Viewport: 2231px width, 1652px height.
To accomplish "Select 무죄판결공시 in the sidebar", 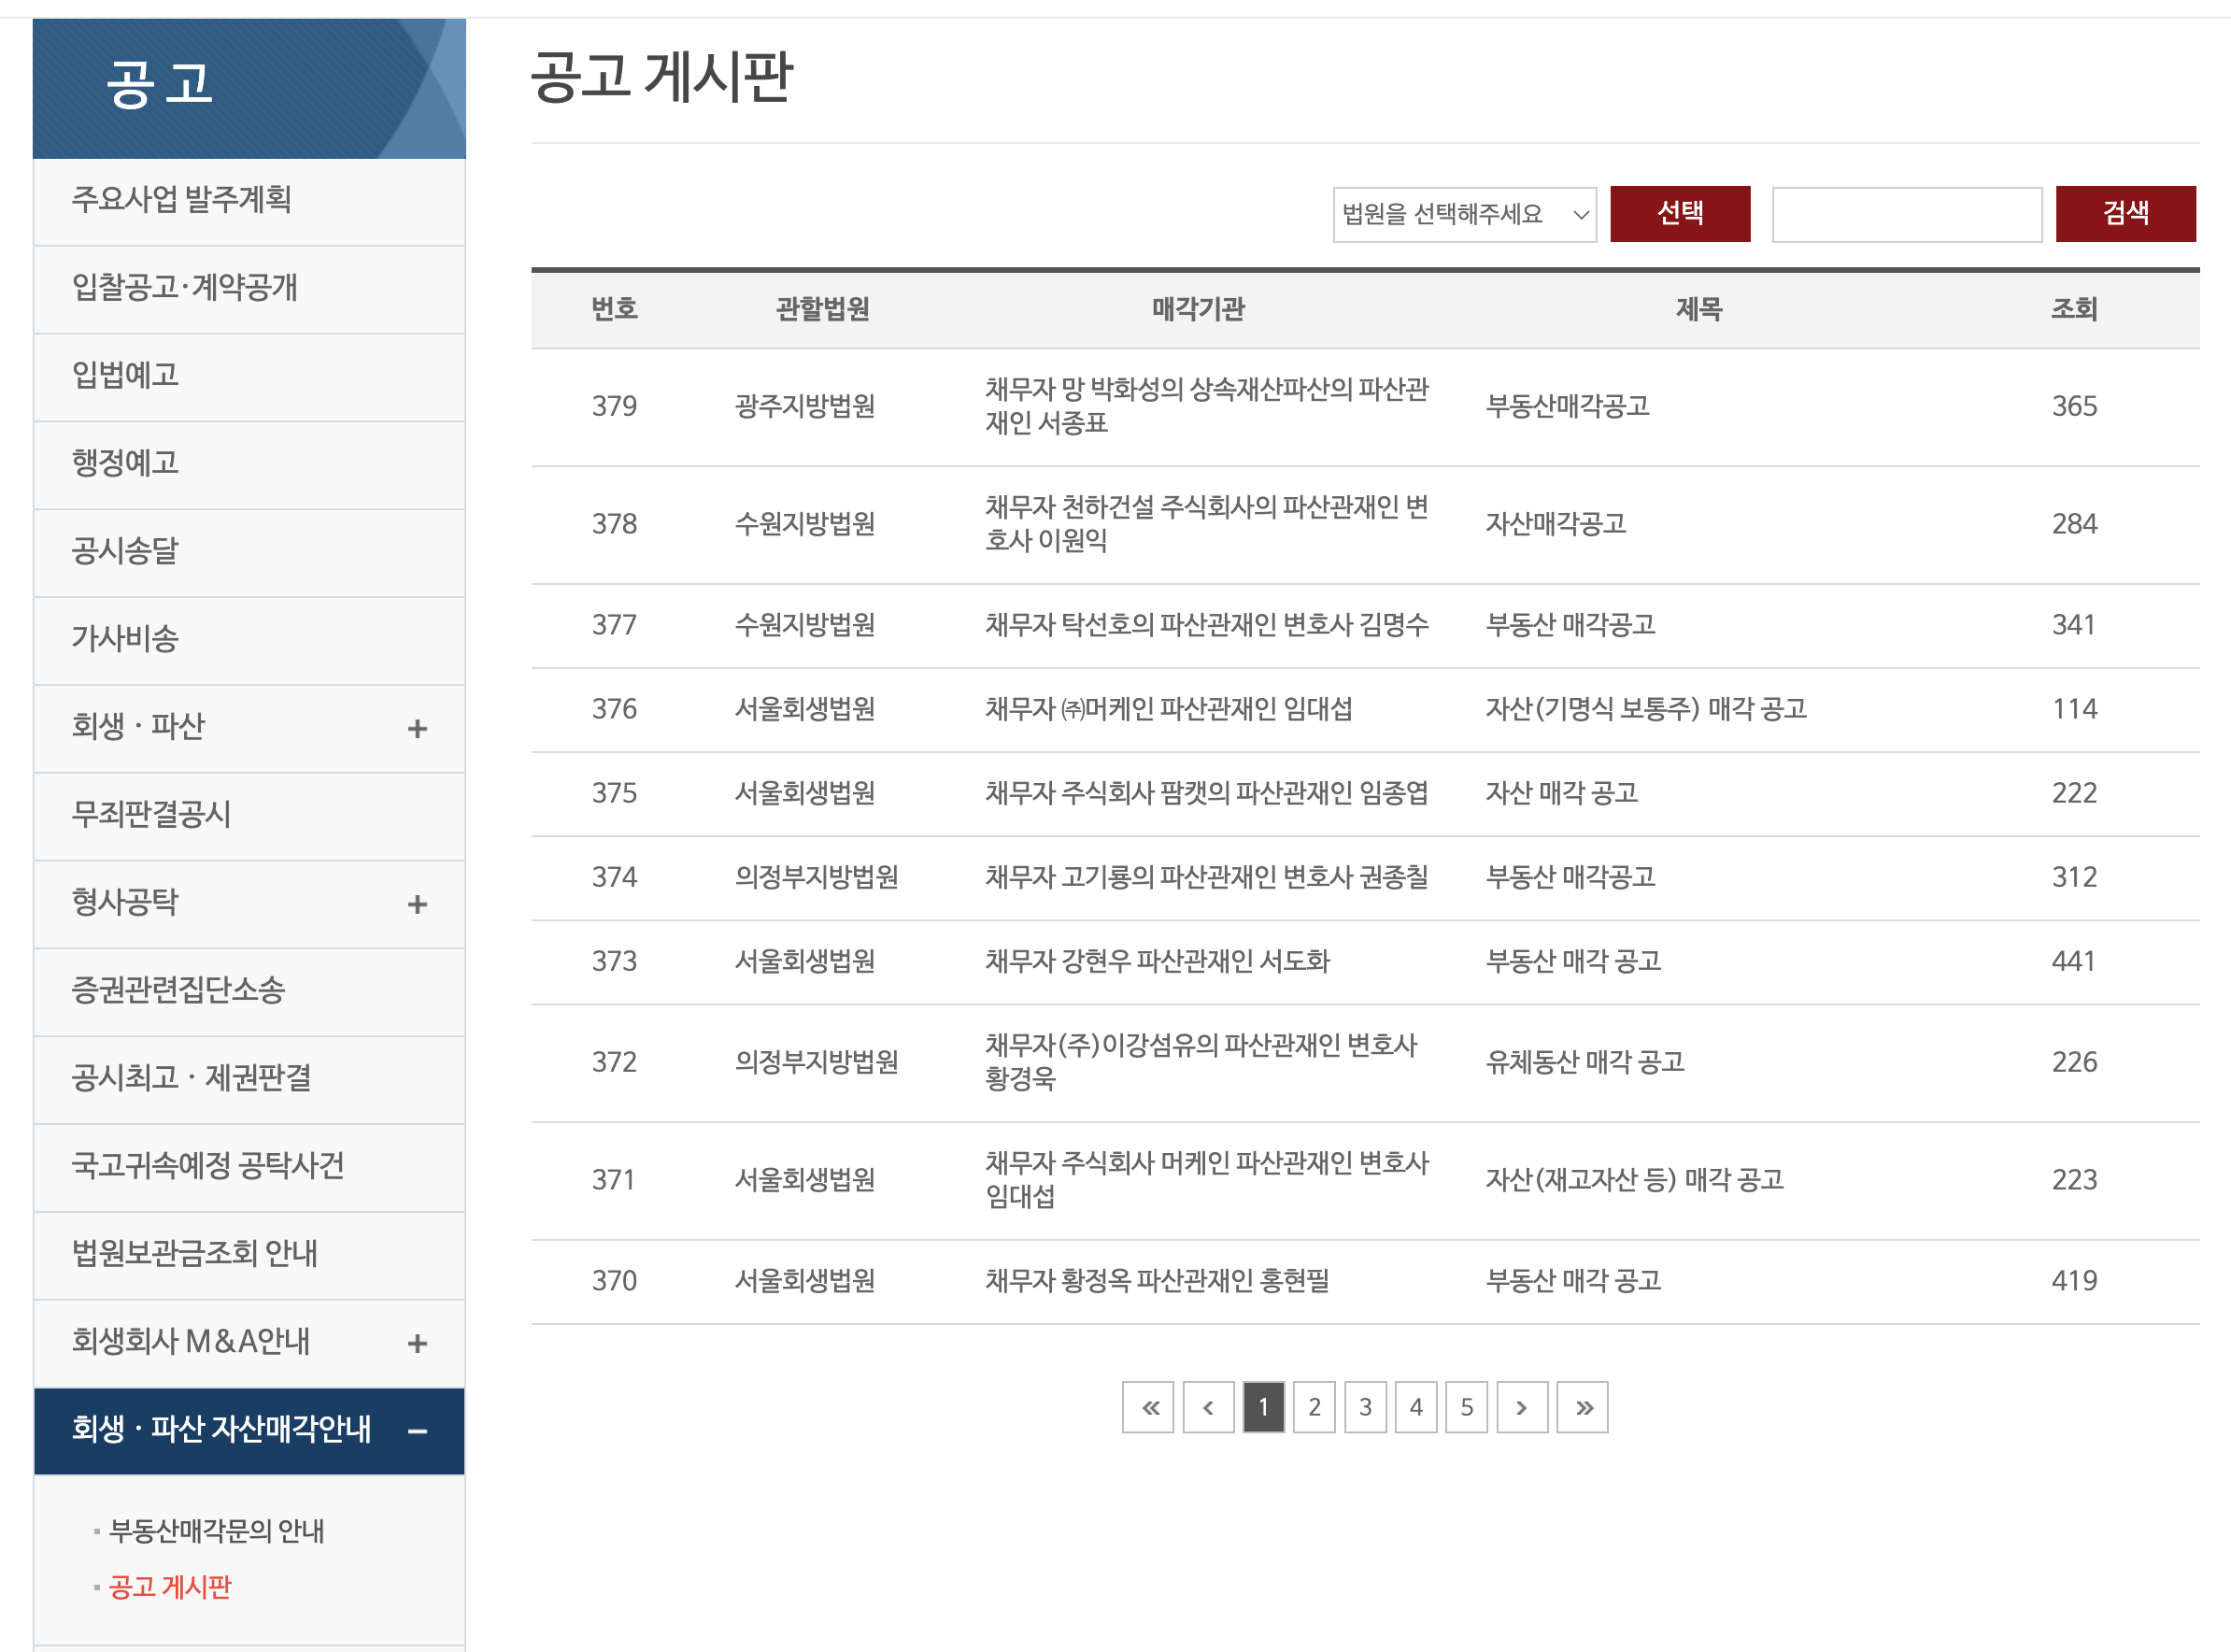I will (151, 814).
